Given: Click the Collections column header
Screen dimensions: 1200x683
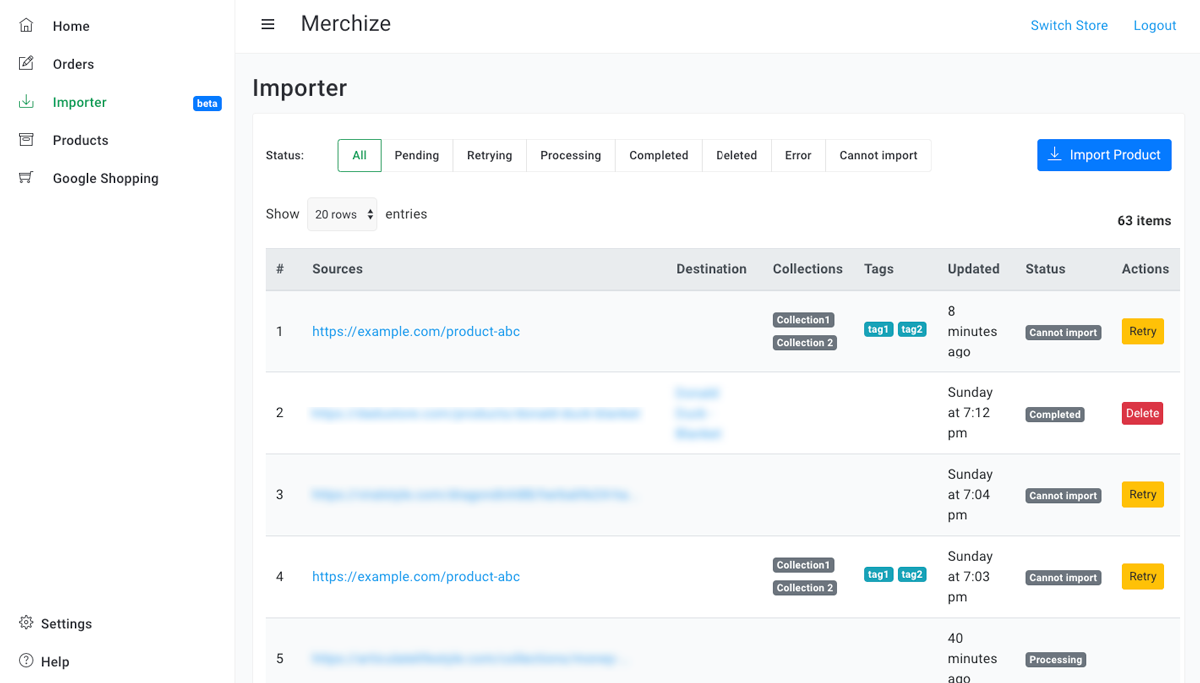Looking at the screenshot, I should (807, 269).
